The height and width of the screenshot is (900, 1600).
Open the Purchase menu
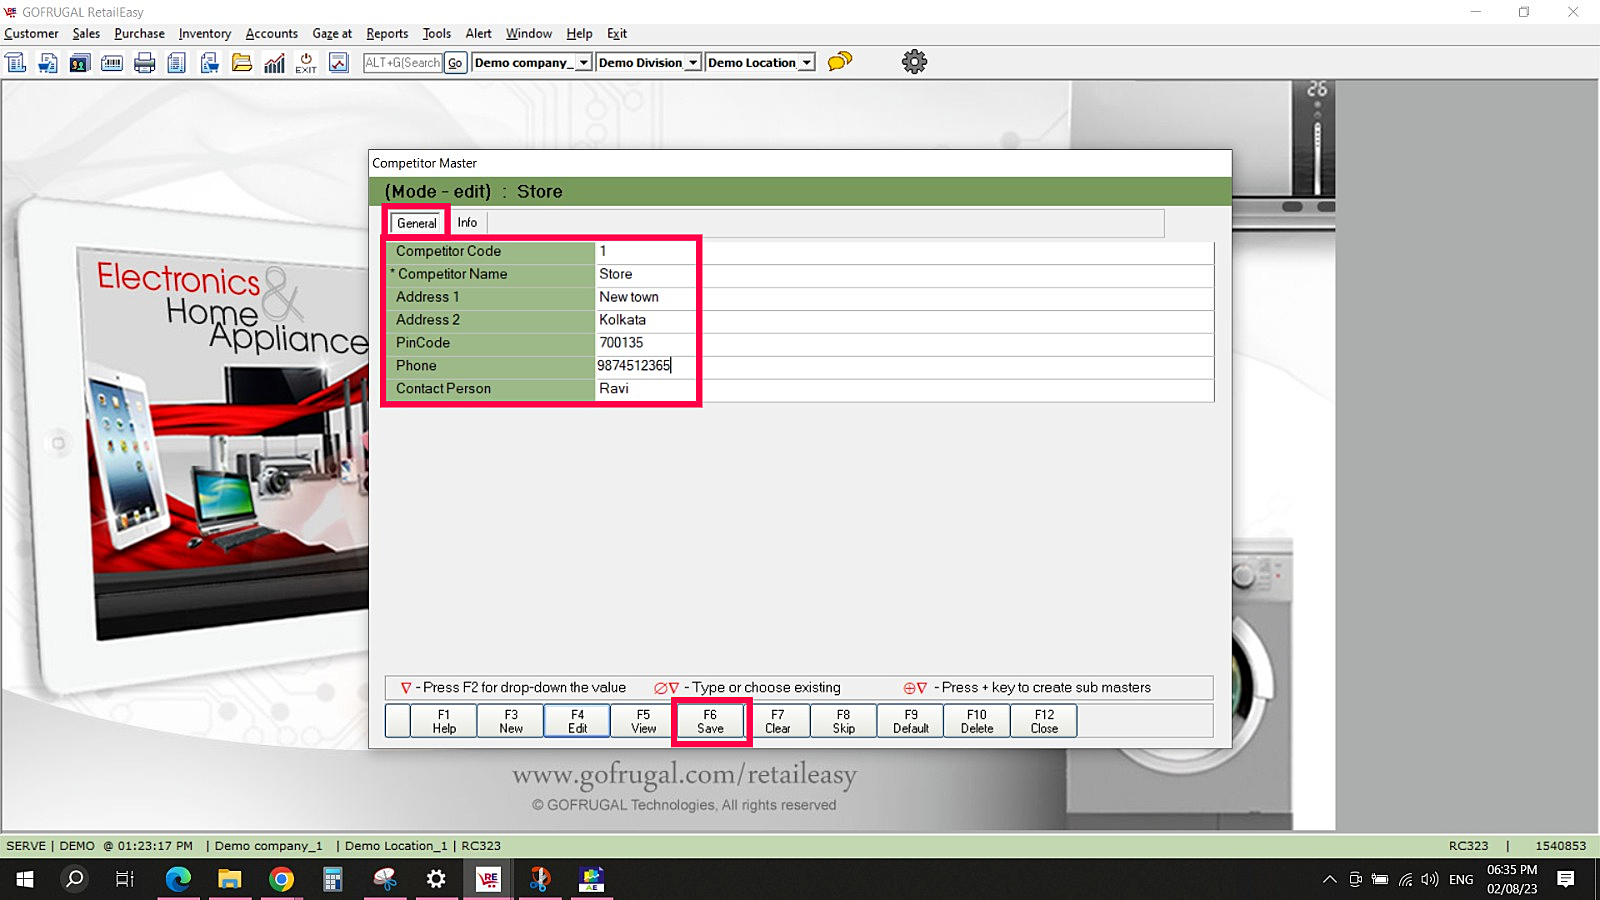139,33
